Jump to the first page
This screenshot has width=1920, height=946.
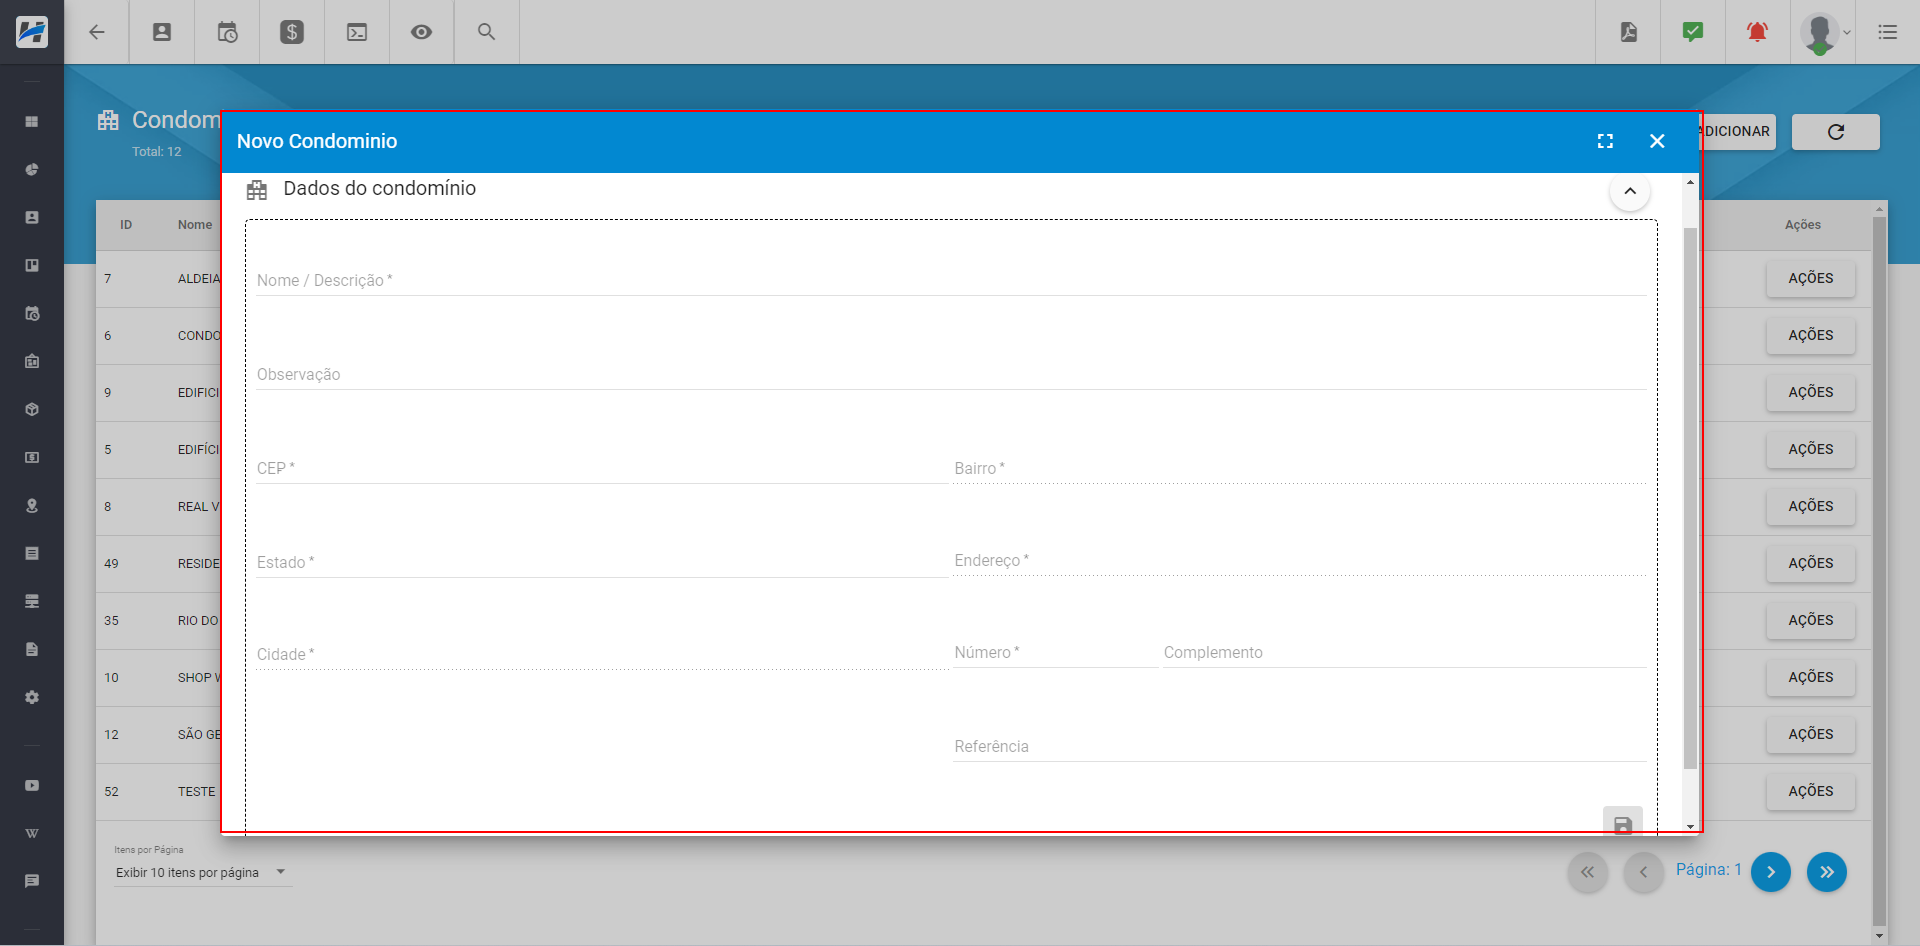[1587, 872]
